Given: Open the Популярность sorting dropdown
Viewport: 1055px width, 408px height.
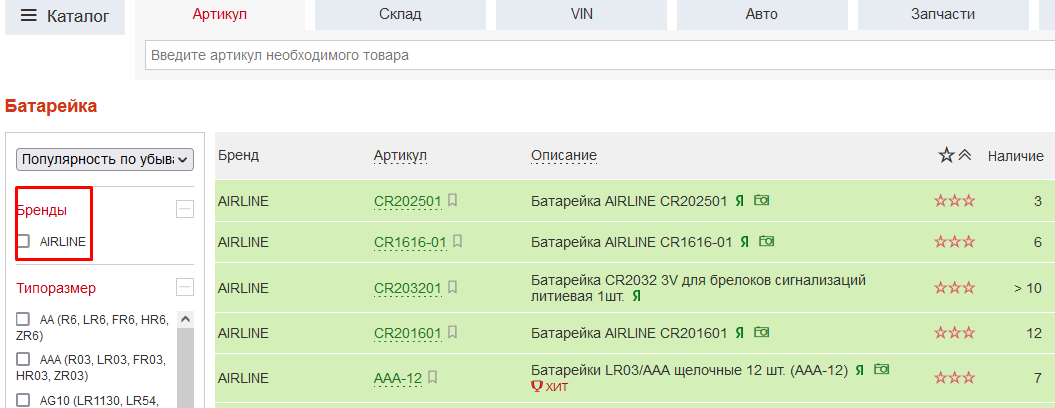Looking at the screenshot, I should [106, 159].
